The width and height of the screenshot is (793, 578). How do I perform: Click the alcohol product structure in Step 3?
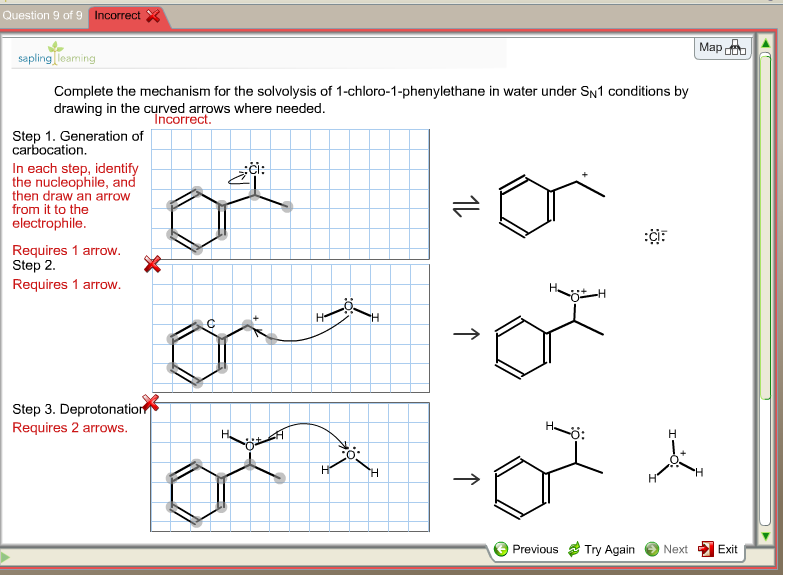pyautogui.click(x=549, y=469)
